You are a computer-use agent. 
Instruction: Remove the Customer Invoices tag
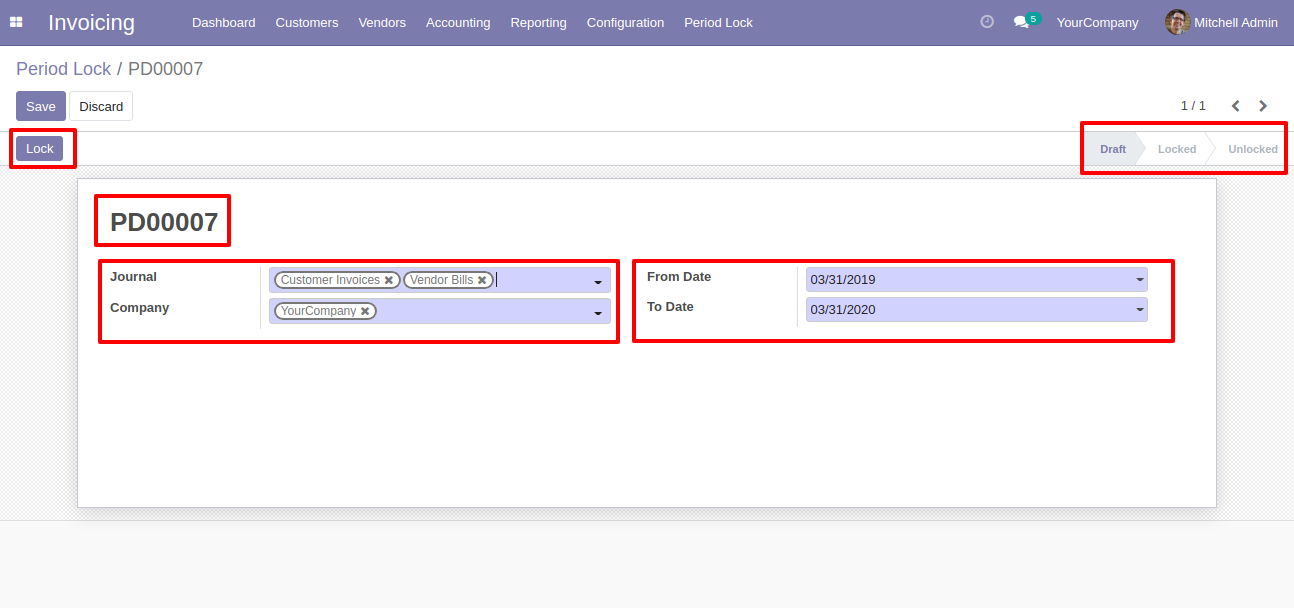[x=389, y=281]
